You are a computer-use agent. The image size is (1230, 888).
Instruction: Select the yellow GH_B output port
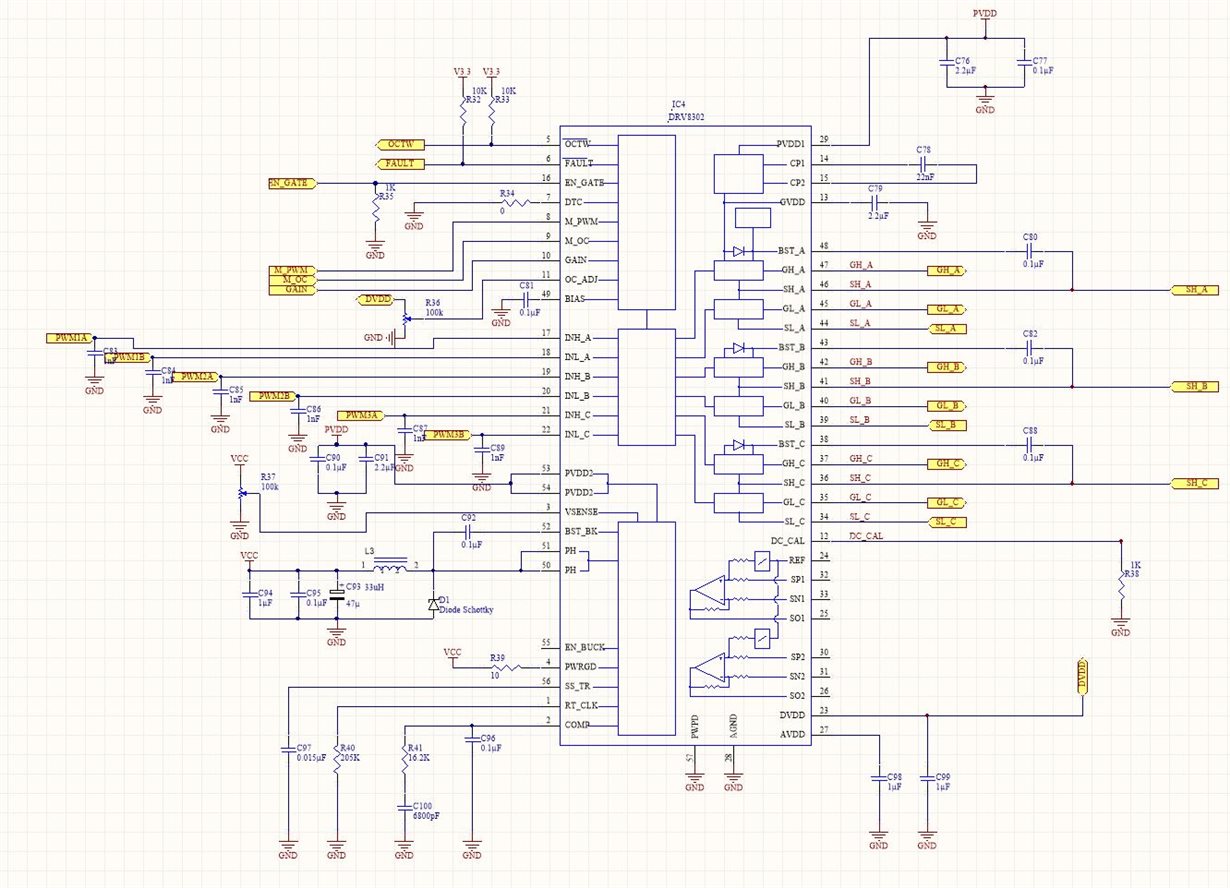[x=946, y=367]
